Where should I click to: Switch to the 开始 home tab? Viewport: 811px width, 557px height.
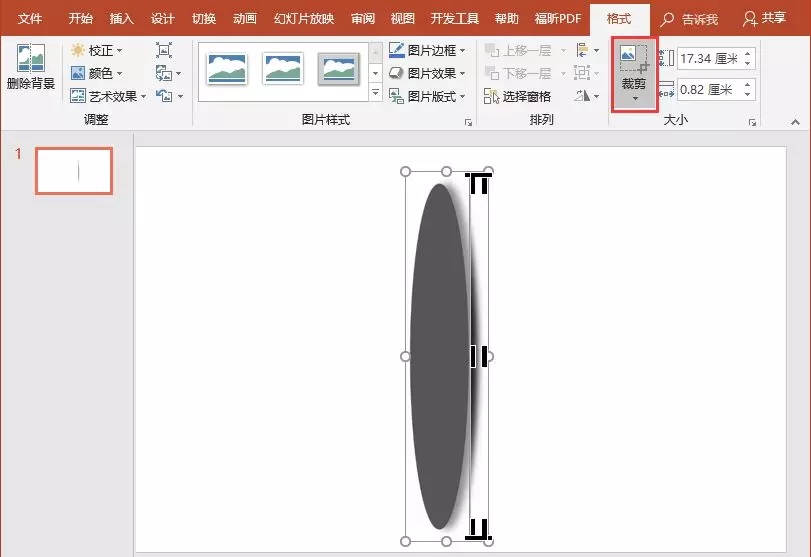[x=81, y=19]
